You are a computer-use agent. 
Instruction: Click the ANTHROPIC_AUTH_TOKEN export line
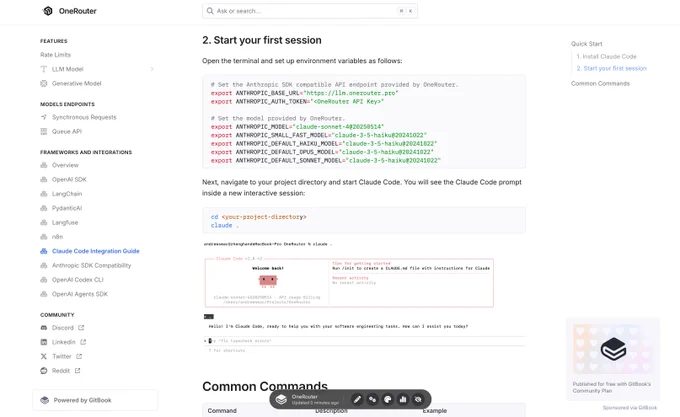(x=298, y=101)
